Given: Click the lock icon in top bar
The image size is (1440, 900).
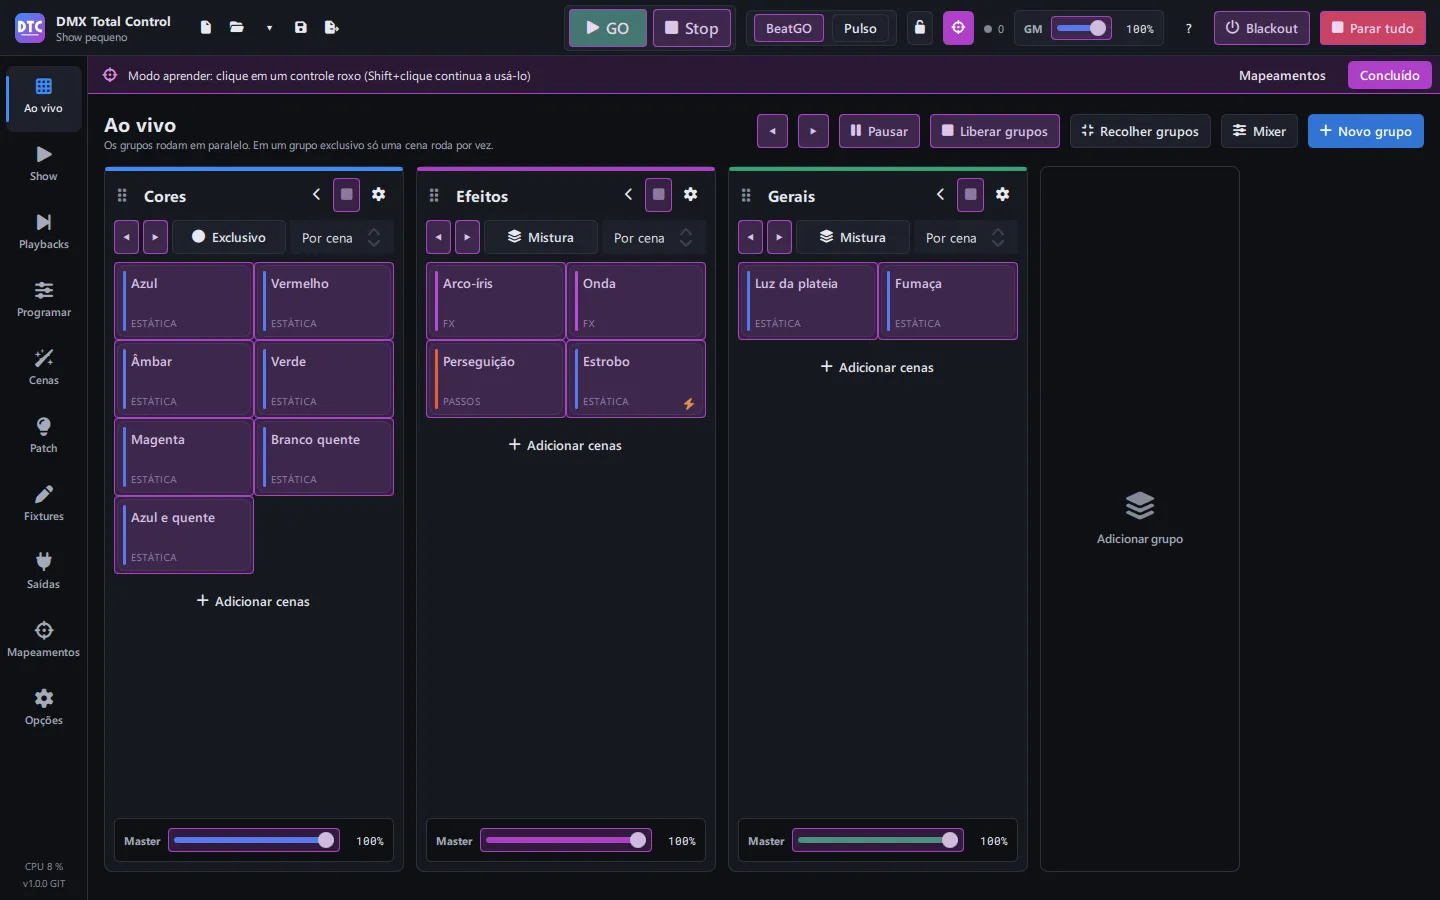Looking at the screenshot, I should tap(920, 28).
